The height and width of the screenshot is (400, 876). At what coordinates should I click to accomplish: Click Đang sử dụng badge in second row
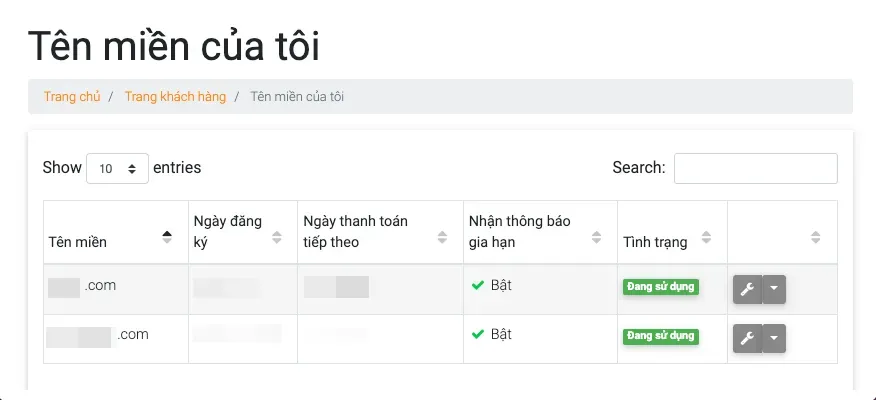point(661,336)
